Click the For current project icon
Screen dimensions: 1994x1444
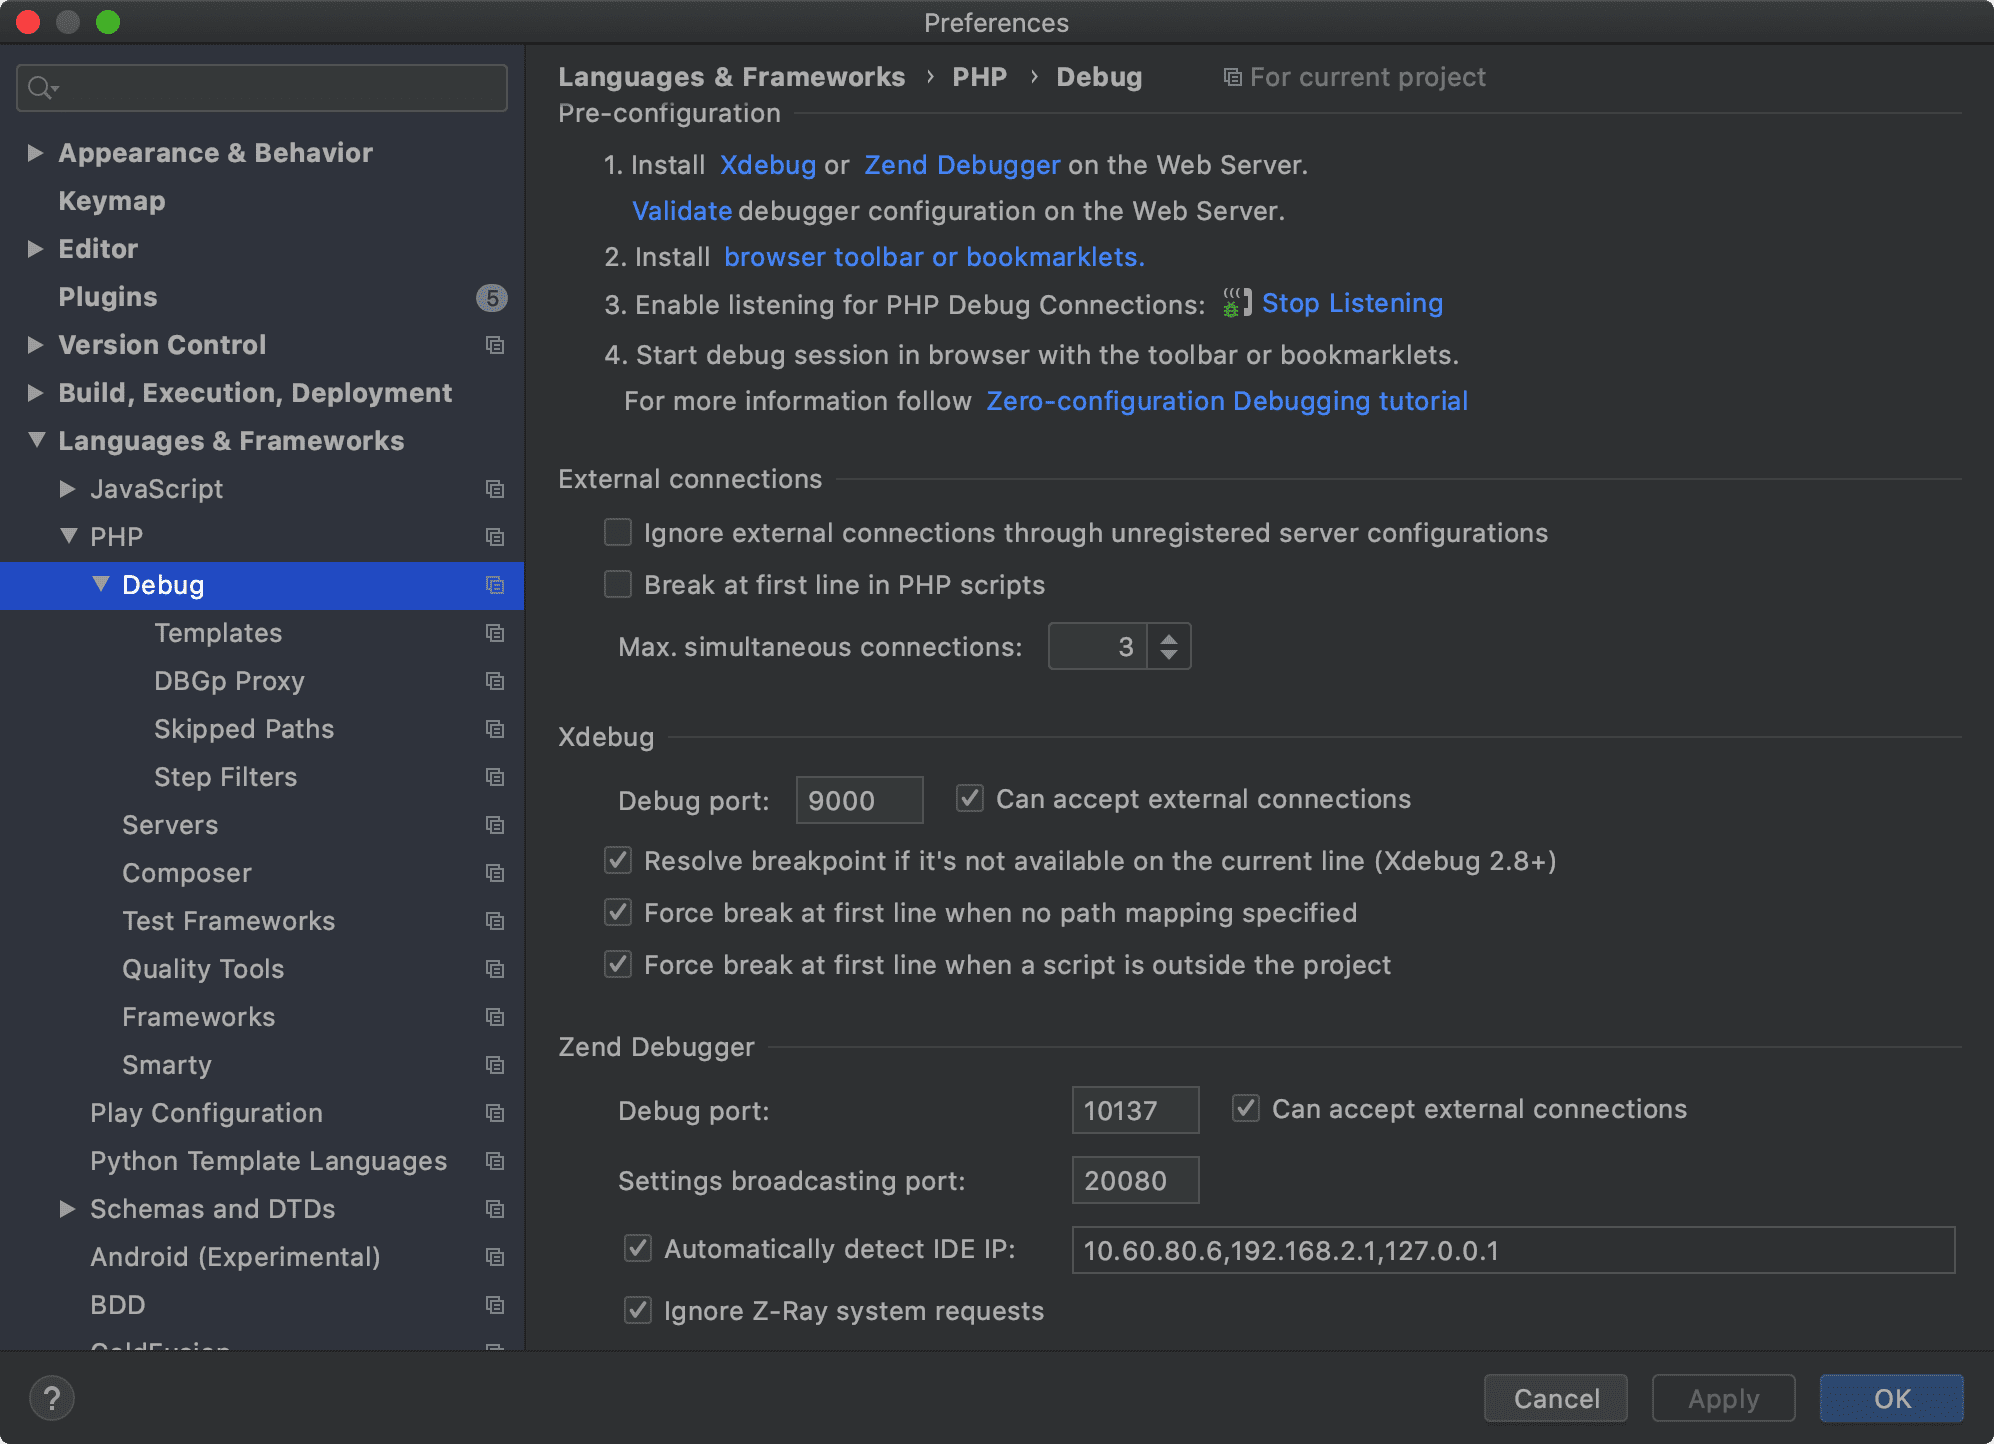pos(1231,76)
